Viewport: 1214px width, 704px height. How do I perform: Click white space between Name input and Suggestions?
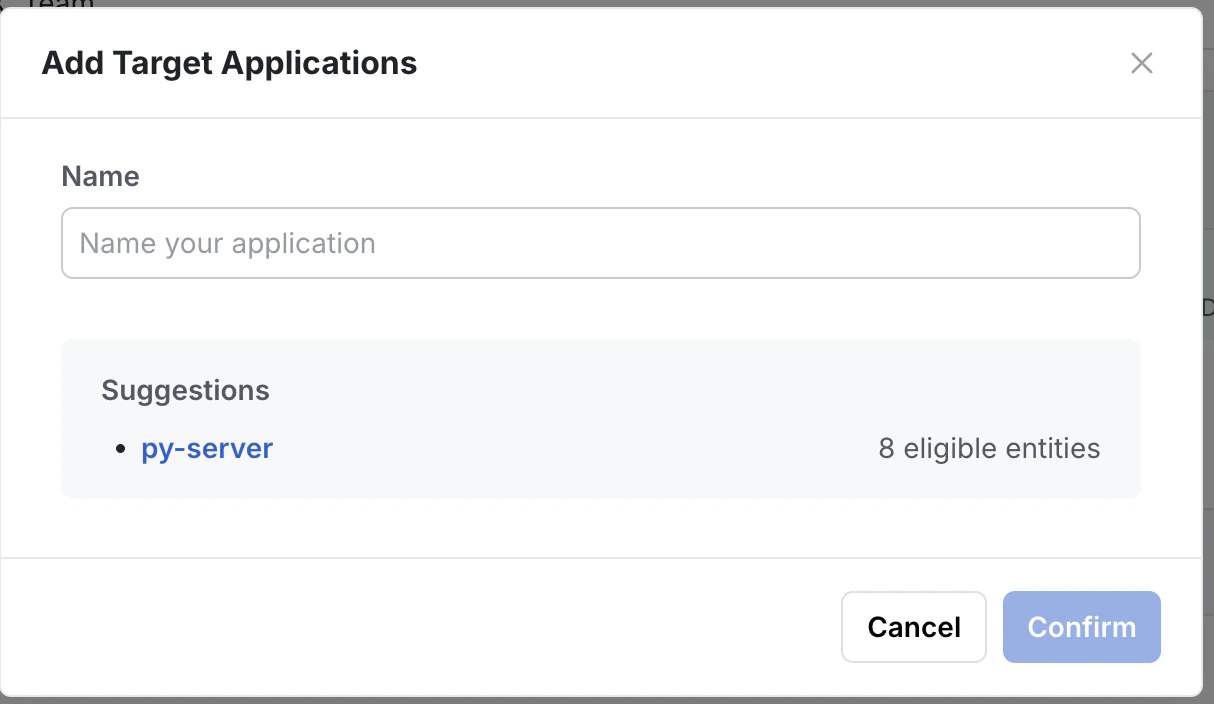(600, 309)
